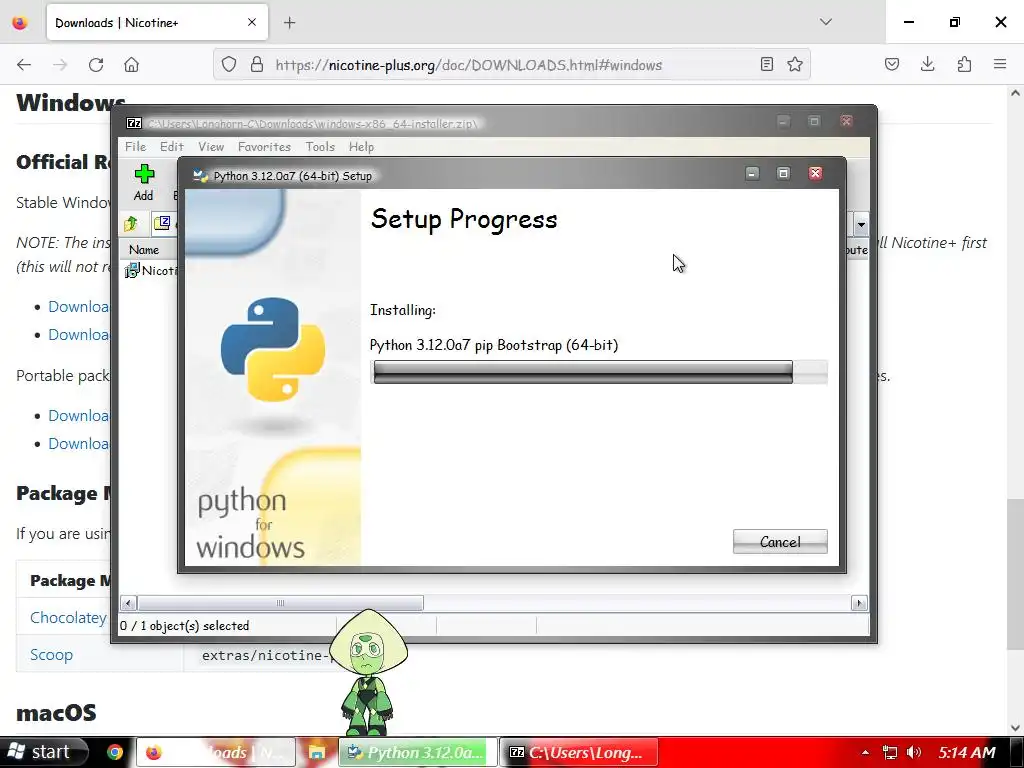This screenshot has height=768, width=1024.
Task: Click the volume tray icon
Action: [x=914, y=752]
